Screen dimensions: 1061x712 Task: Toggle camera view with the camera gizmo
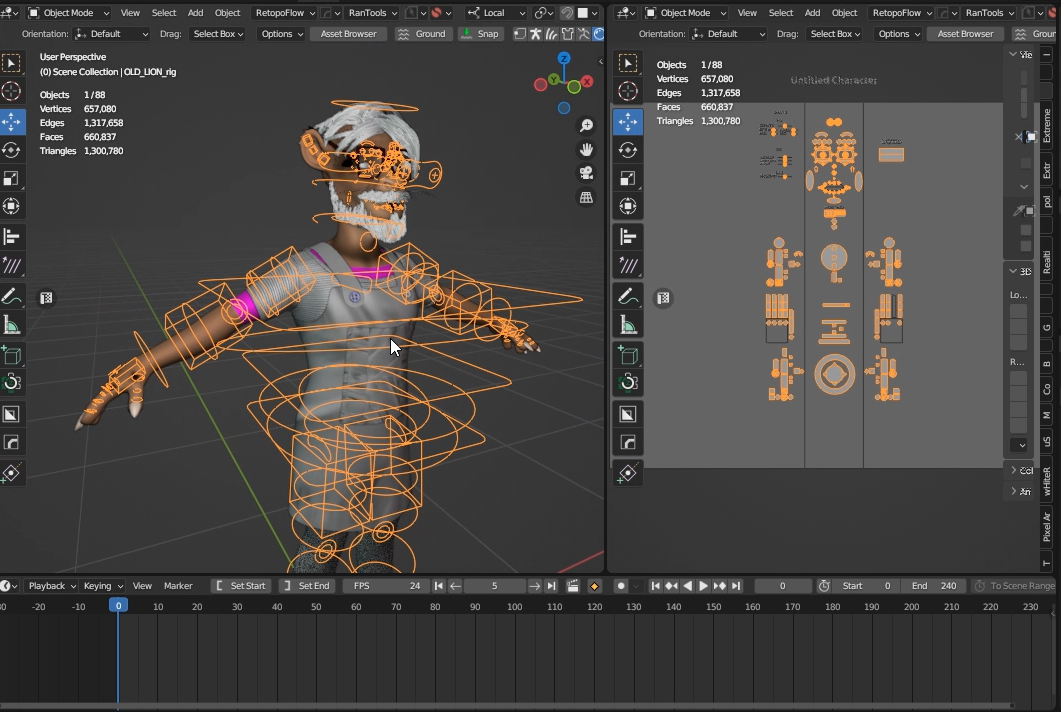pos(586,173)
